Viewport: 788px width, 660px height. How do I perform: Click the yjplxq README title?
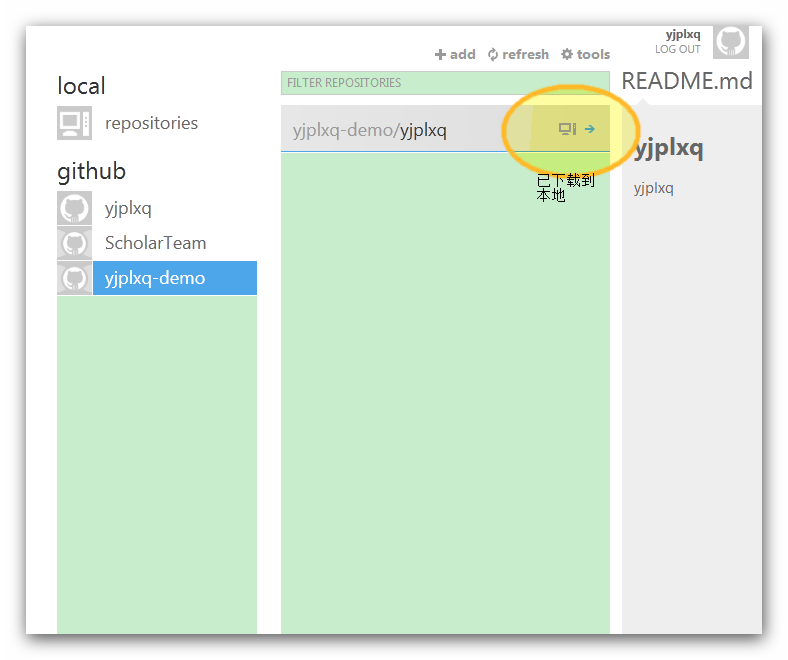pyautogui.click(x=668, y=149)
